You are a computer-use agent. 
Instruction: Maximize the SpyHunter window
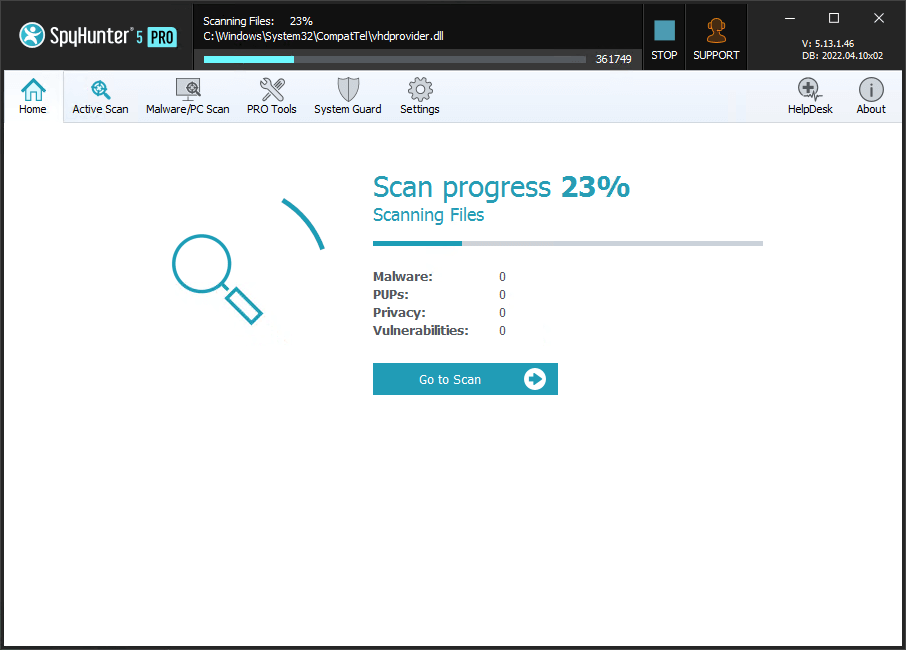click(834, 18)
